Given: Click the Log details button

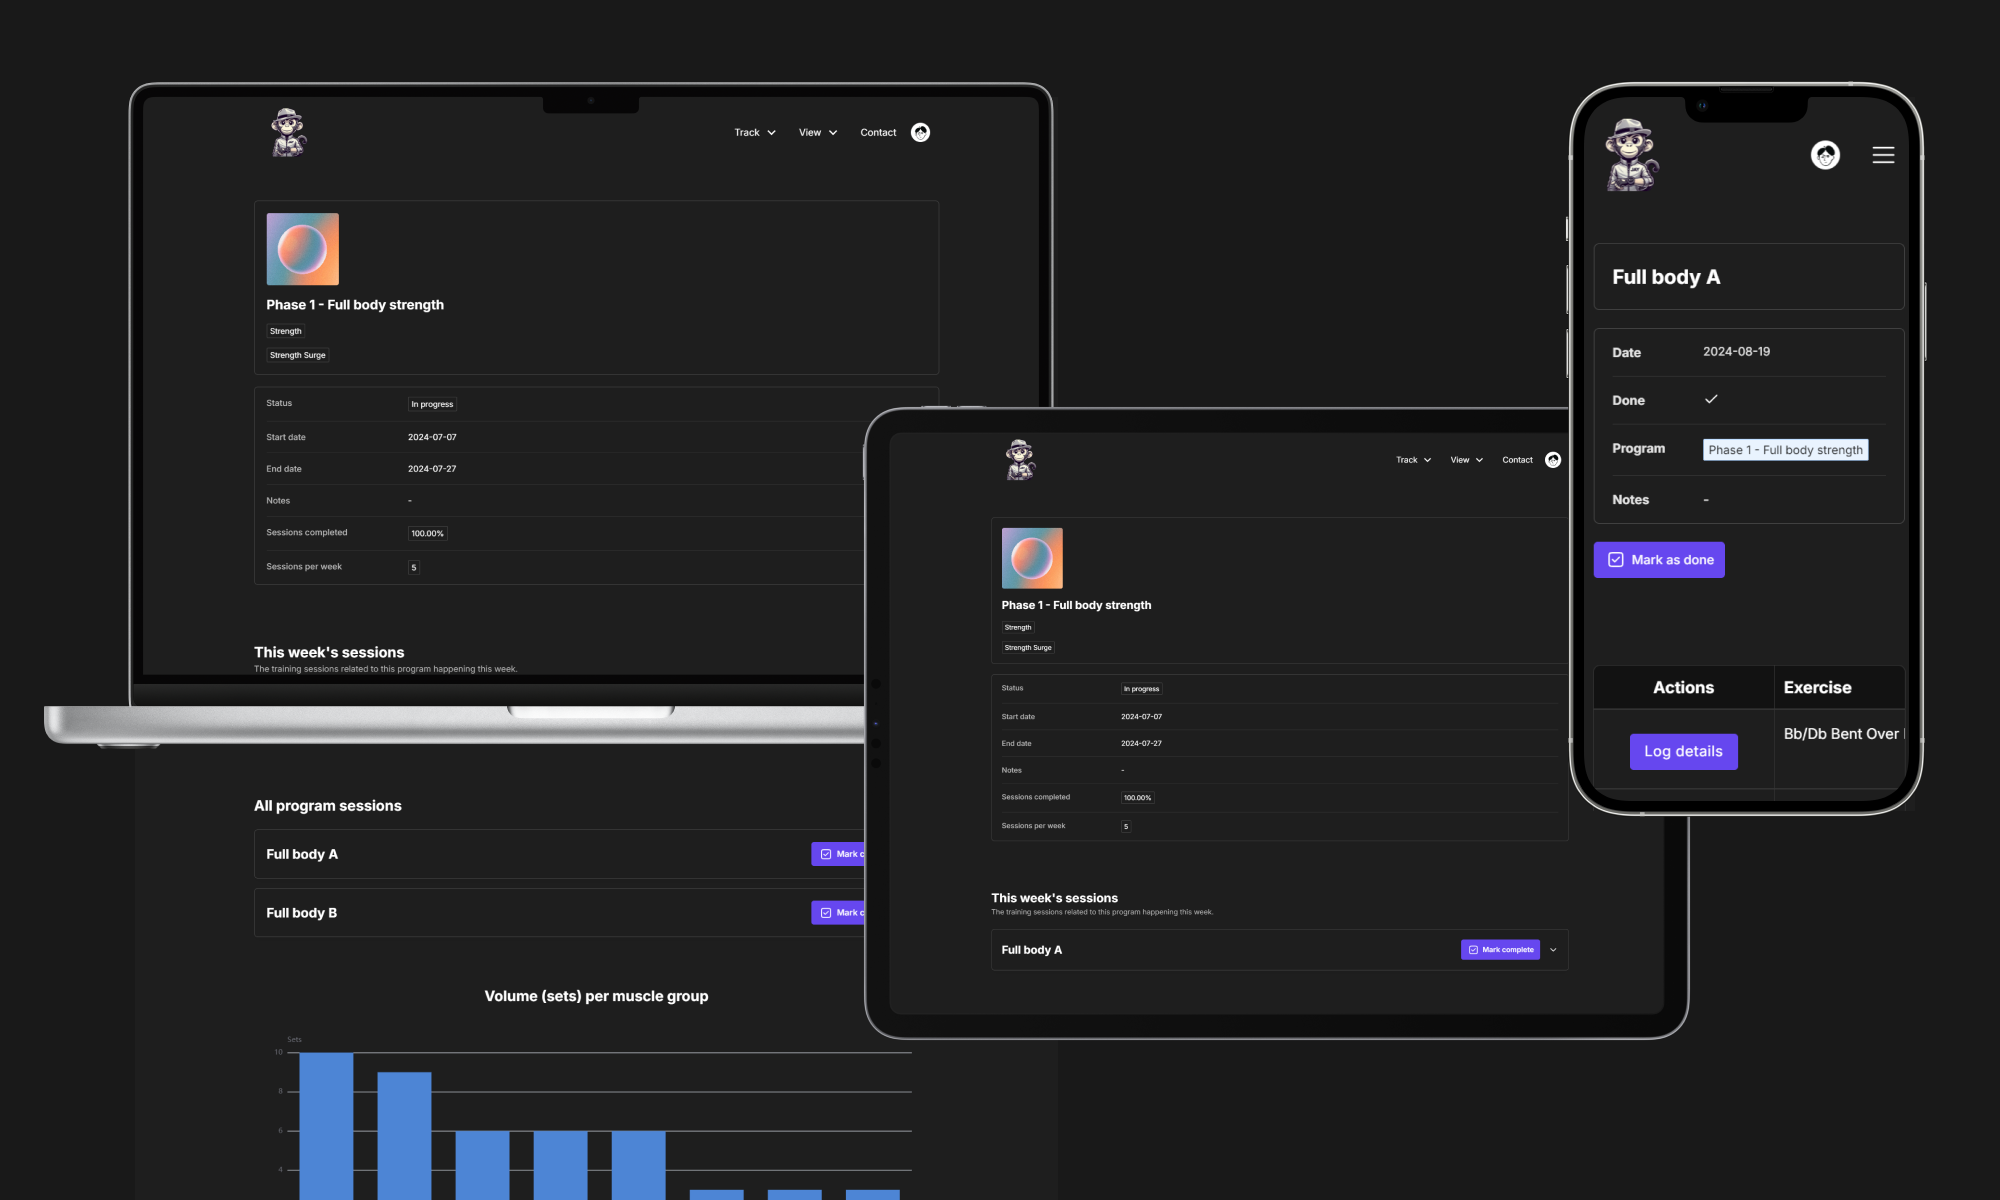Looking at the screenshot, I should (x=1683, y=751).
